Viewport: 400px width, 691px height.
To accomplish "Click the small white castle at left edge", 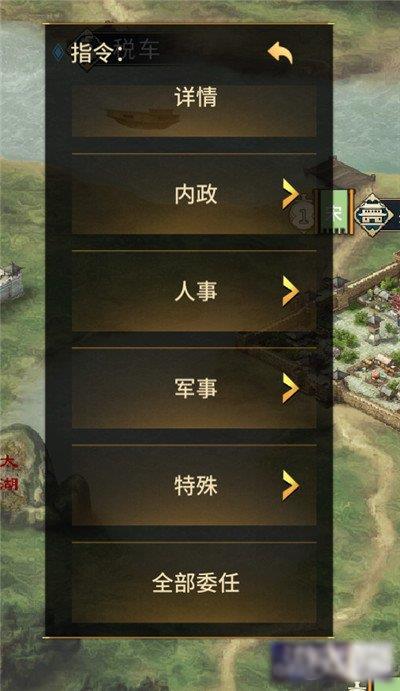I will pos(11,281).
